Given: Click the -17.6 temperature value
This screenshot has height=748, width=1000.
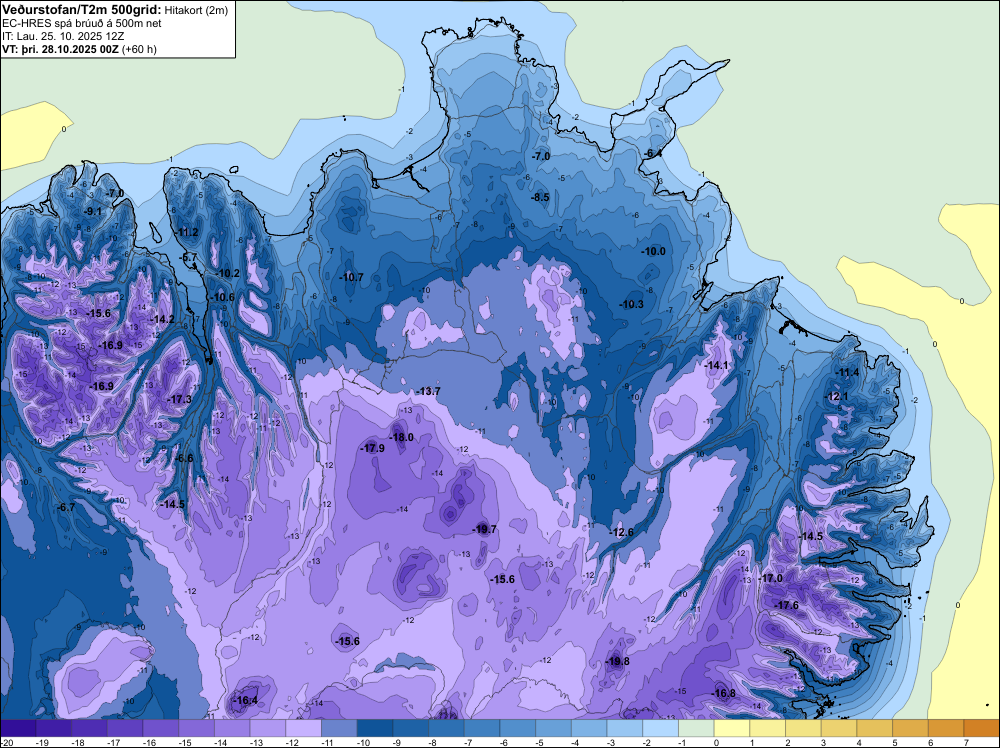Looking at the screenshot, I should pyautogui.click(x=786, y=605).
